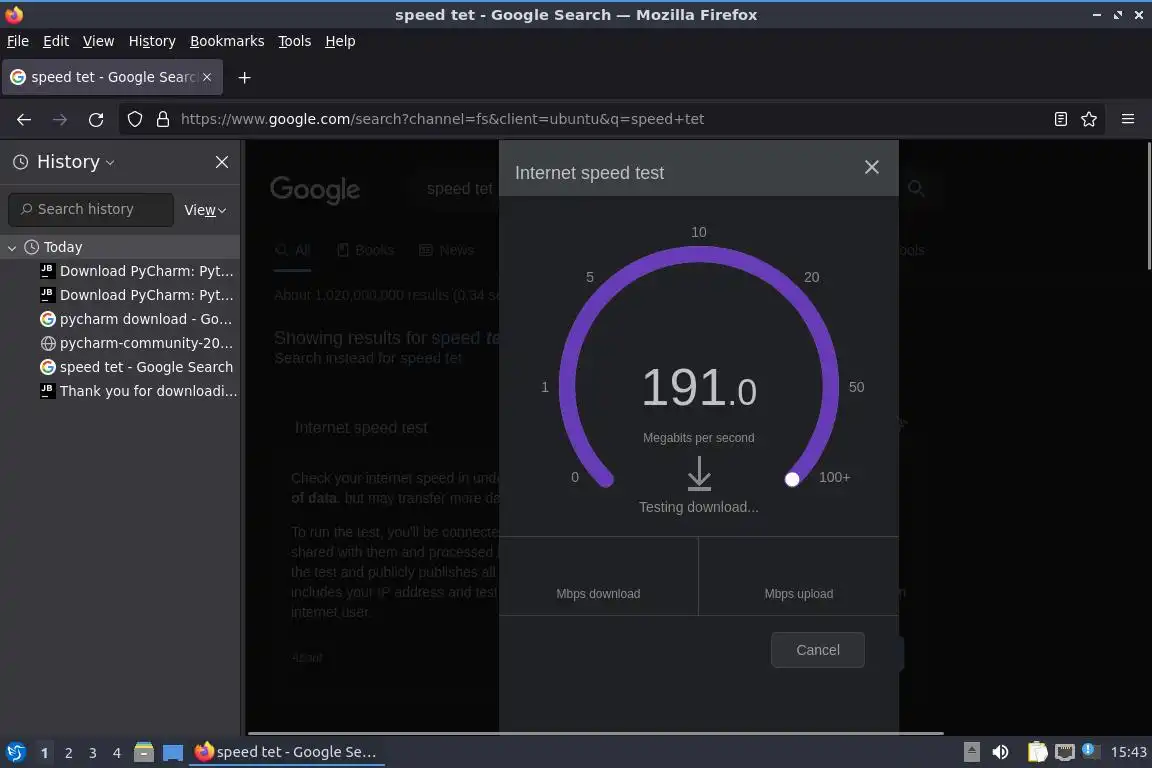Close the speed tet Google Search tab
Viewport: 1152px width, 768px height.
click(x=207, y=77)
